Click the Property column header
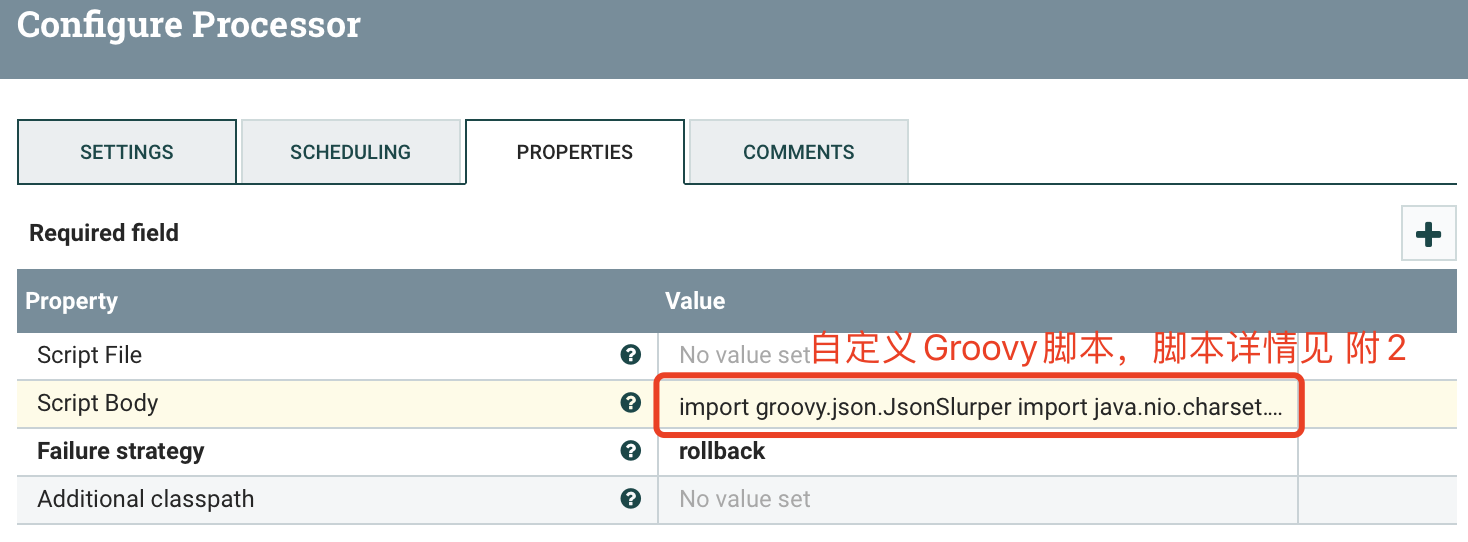This screenshot has height=542, width=1468. (72, 301)
